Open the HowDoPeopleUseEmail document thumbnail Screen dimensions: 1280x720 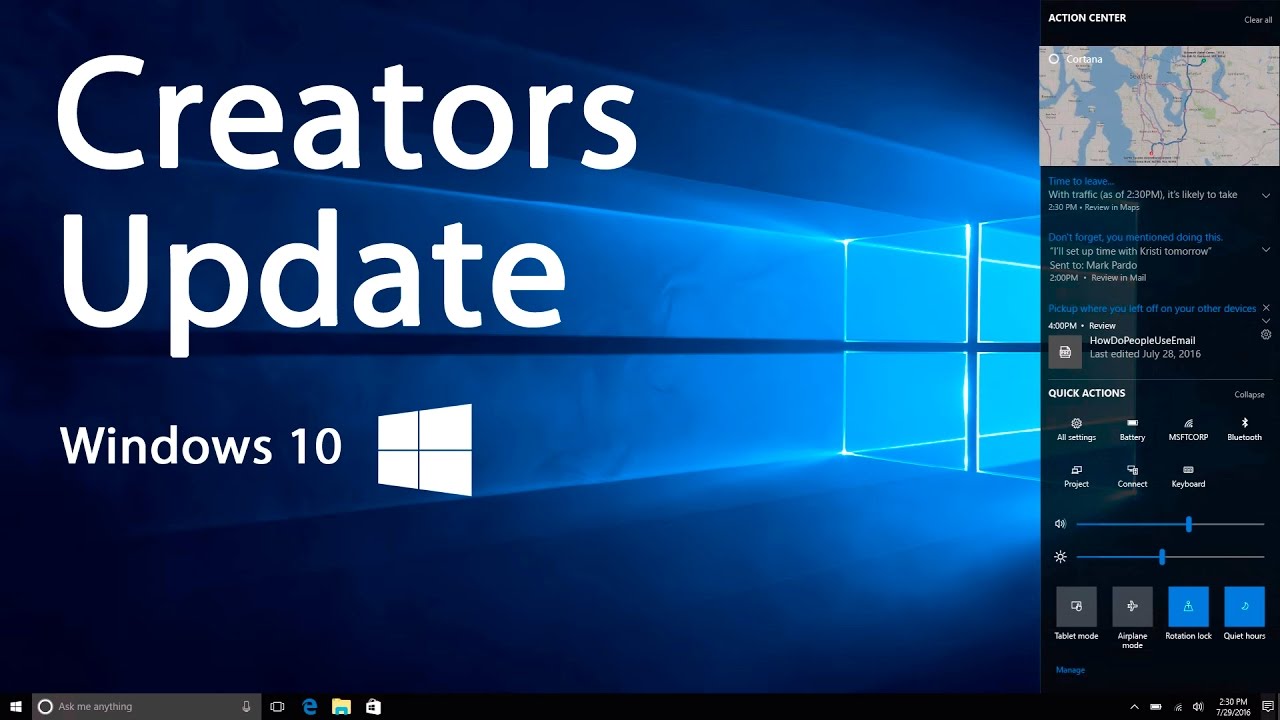point(1065,351)
